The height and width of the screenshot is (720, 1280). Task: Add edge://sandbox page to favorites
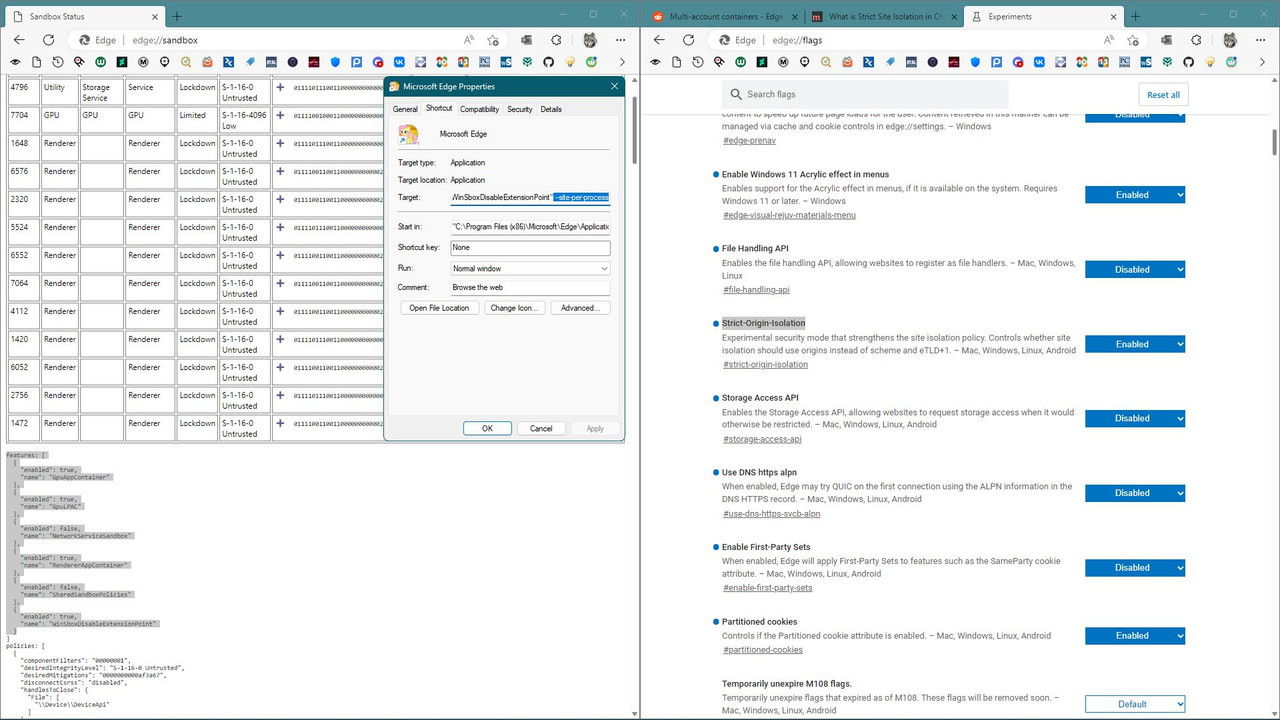click(x=493, y=40)
